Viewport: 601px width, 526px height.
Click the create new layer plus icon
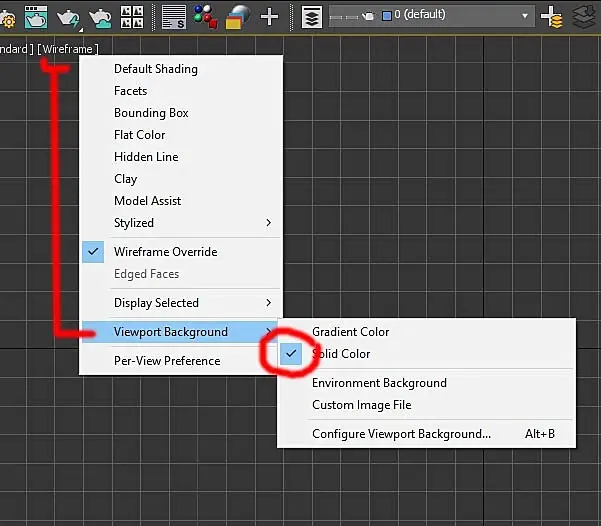click(552, 17)
